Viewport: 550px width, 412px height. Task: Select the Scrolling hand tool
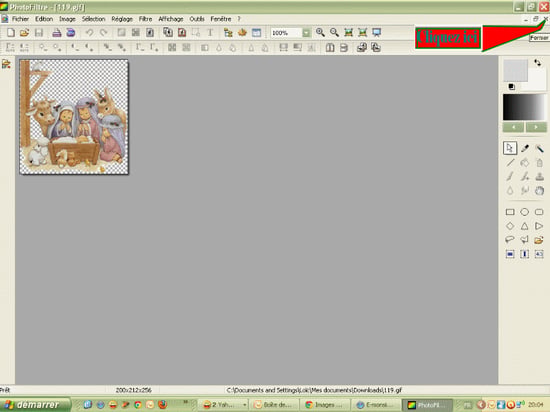pyautogui.click(x=539, y=190)
